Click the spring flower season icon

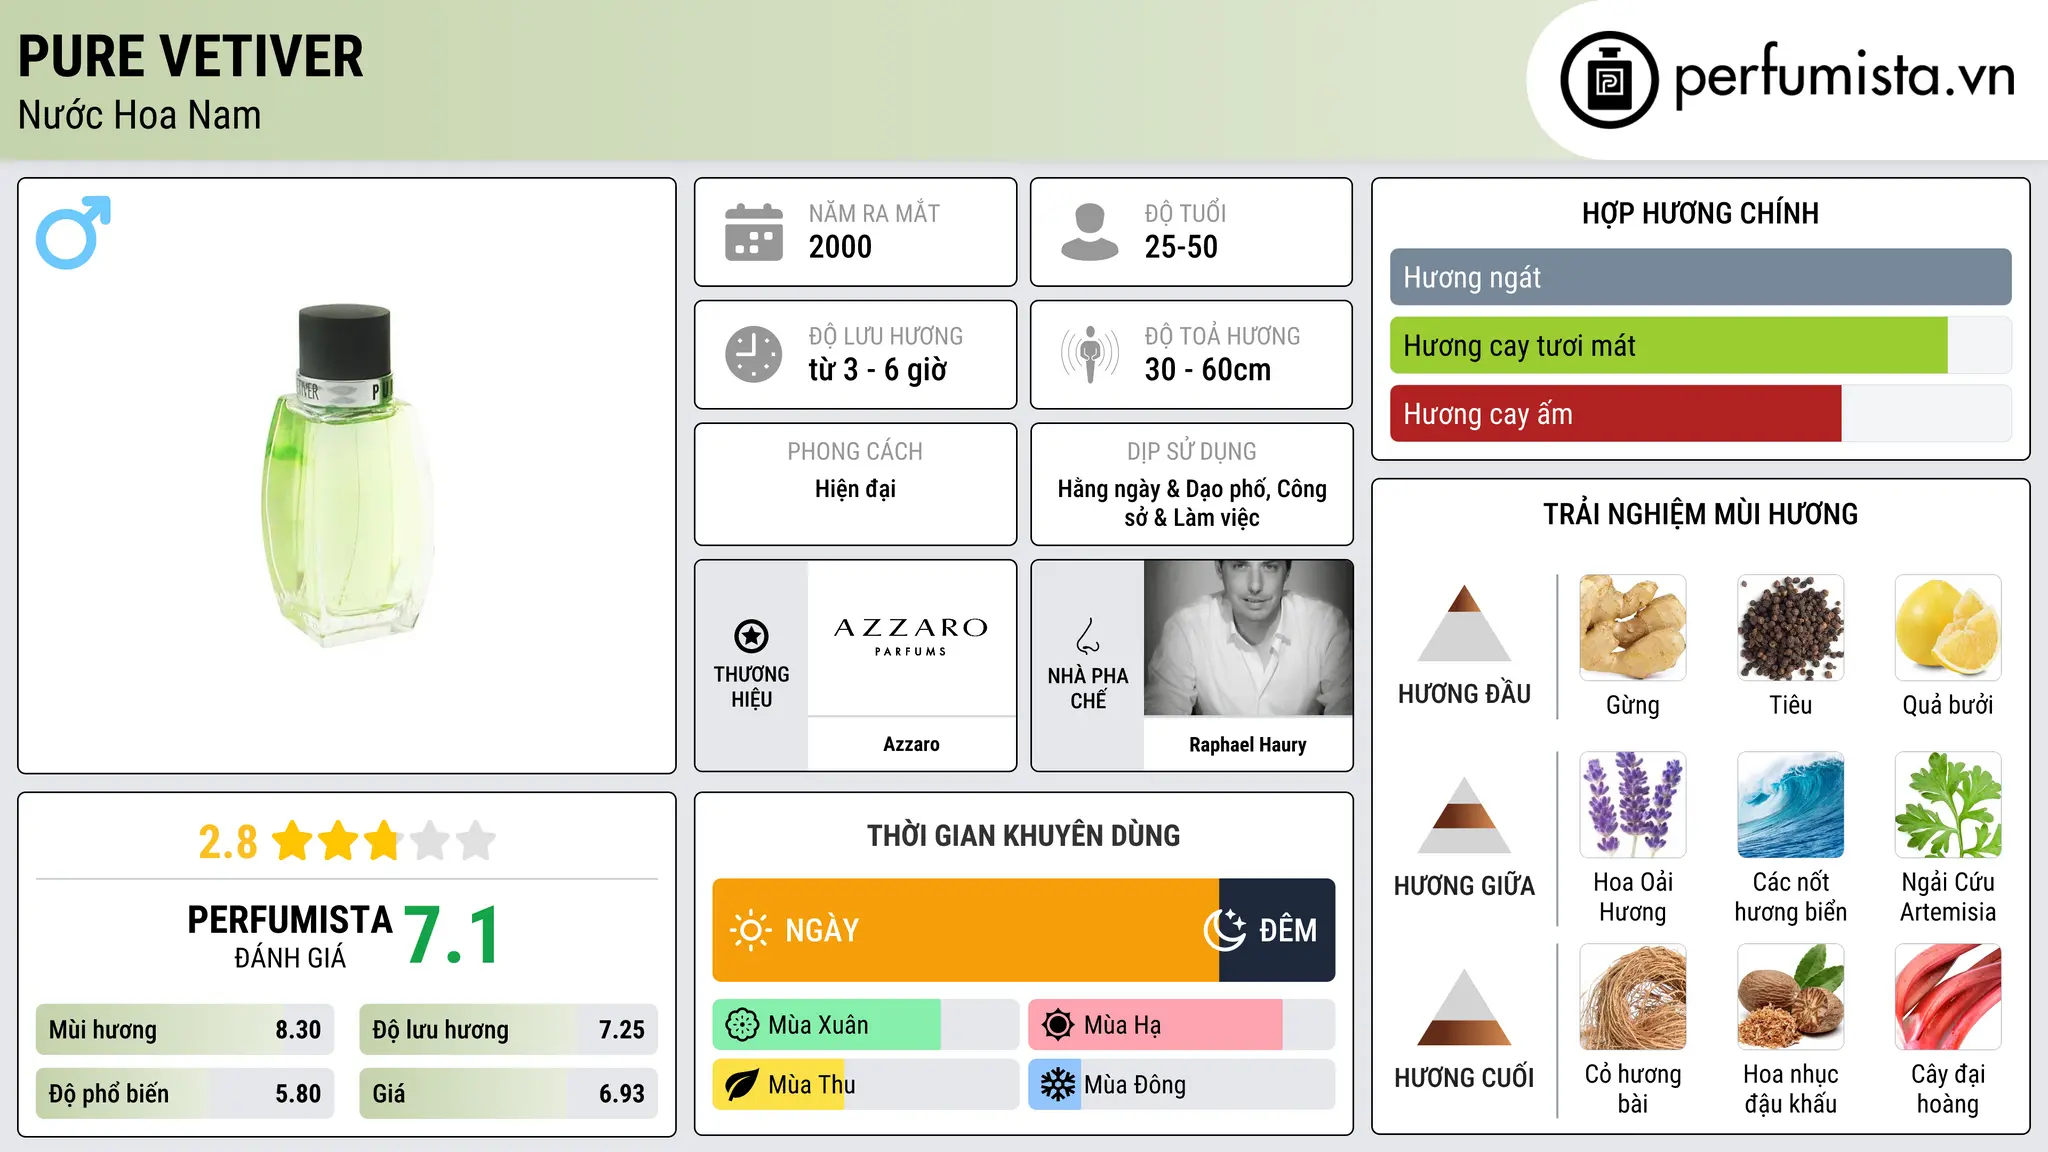click(x=742, y=1025)
